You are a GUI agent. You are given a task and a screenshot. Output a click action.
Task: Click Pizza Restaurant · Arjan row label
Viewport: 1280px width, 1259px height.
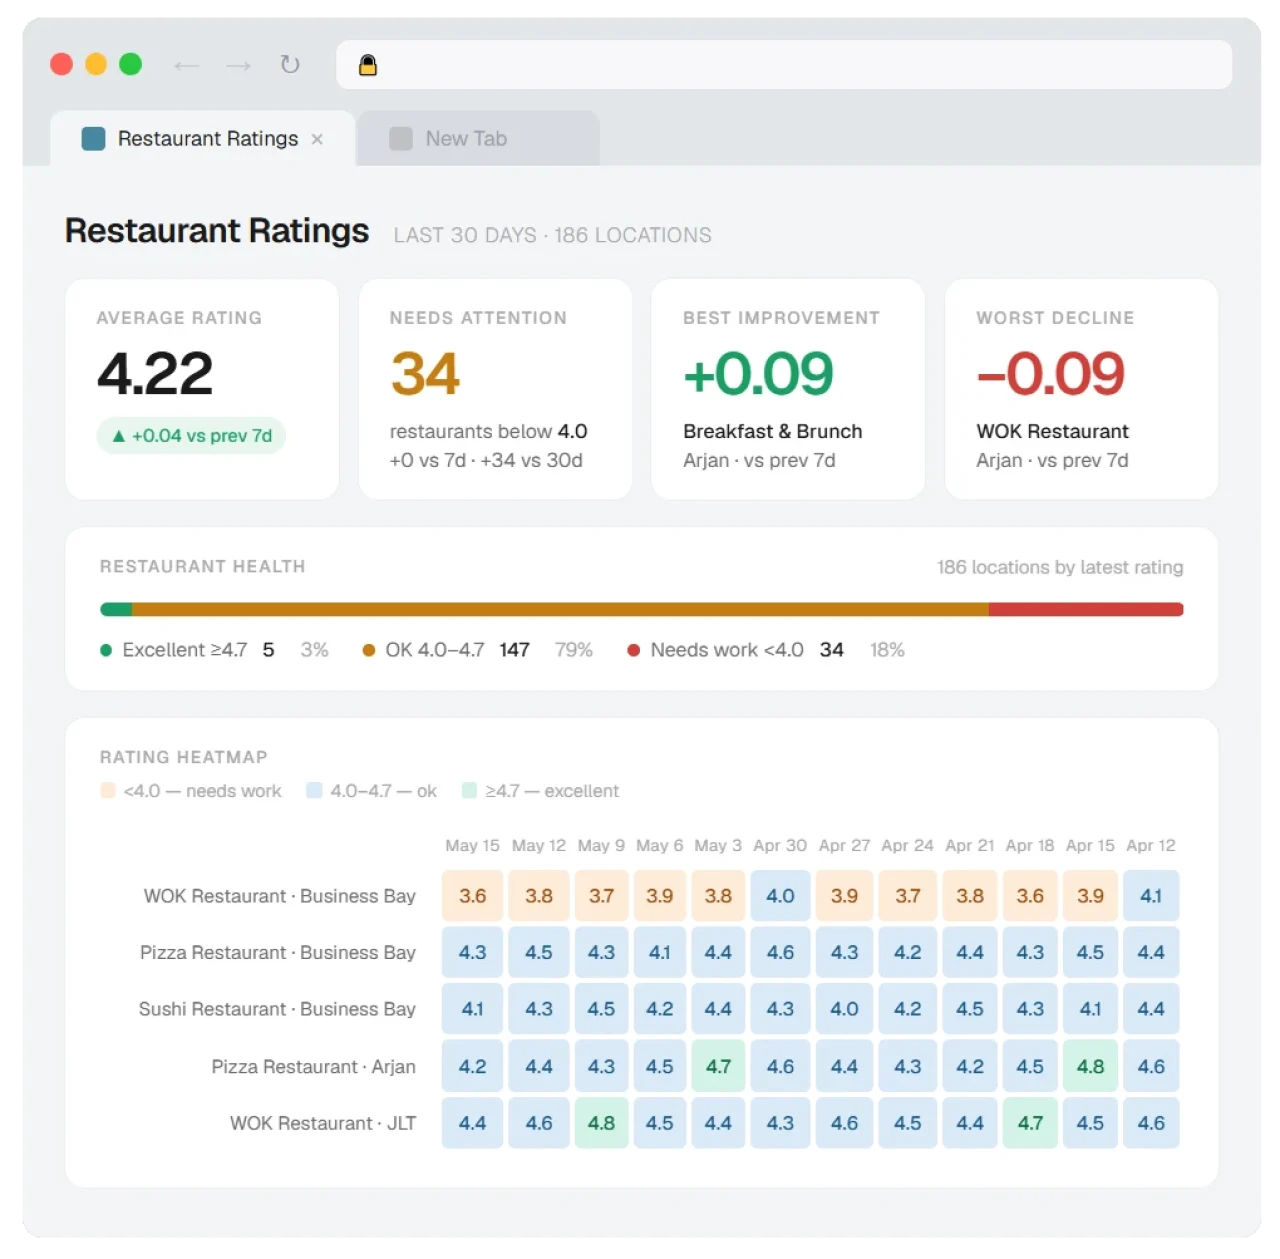pos(313,1066)
